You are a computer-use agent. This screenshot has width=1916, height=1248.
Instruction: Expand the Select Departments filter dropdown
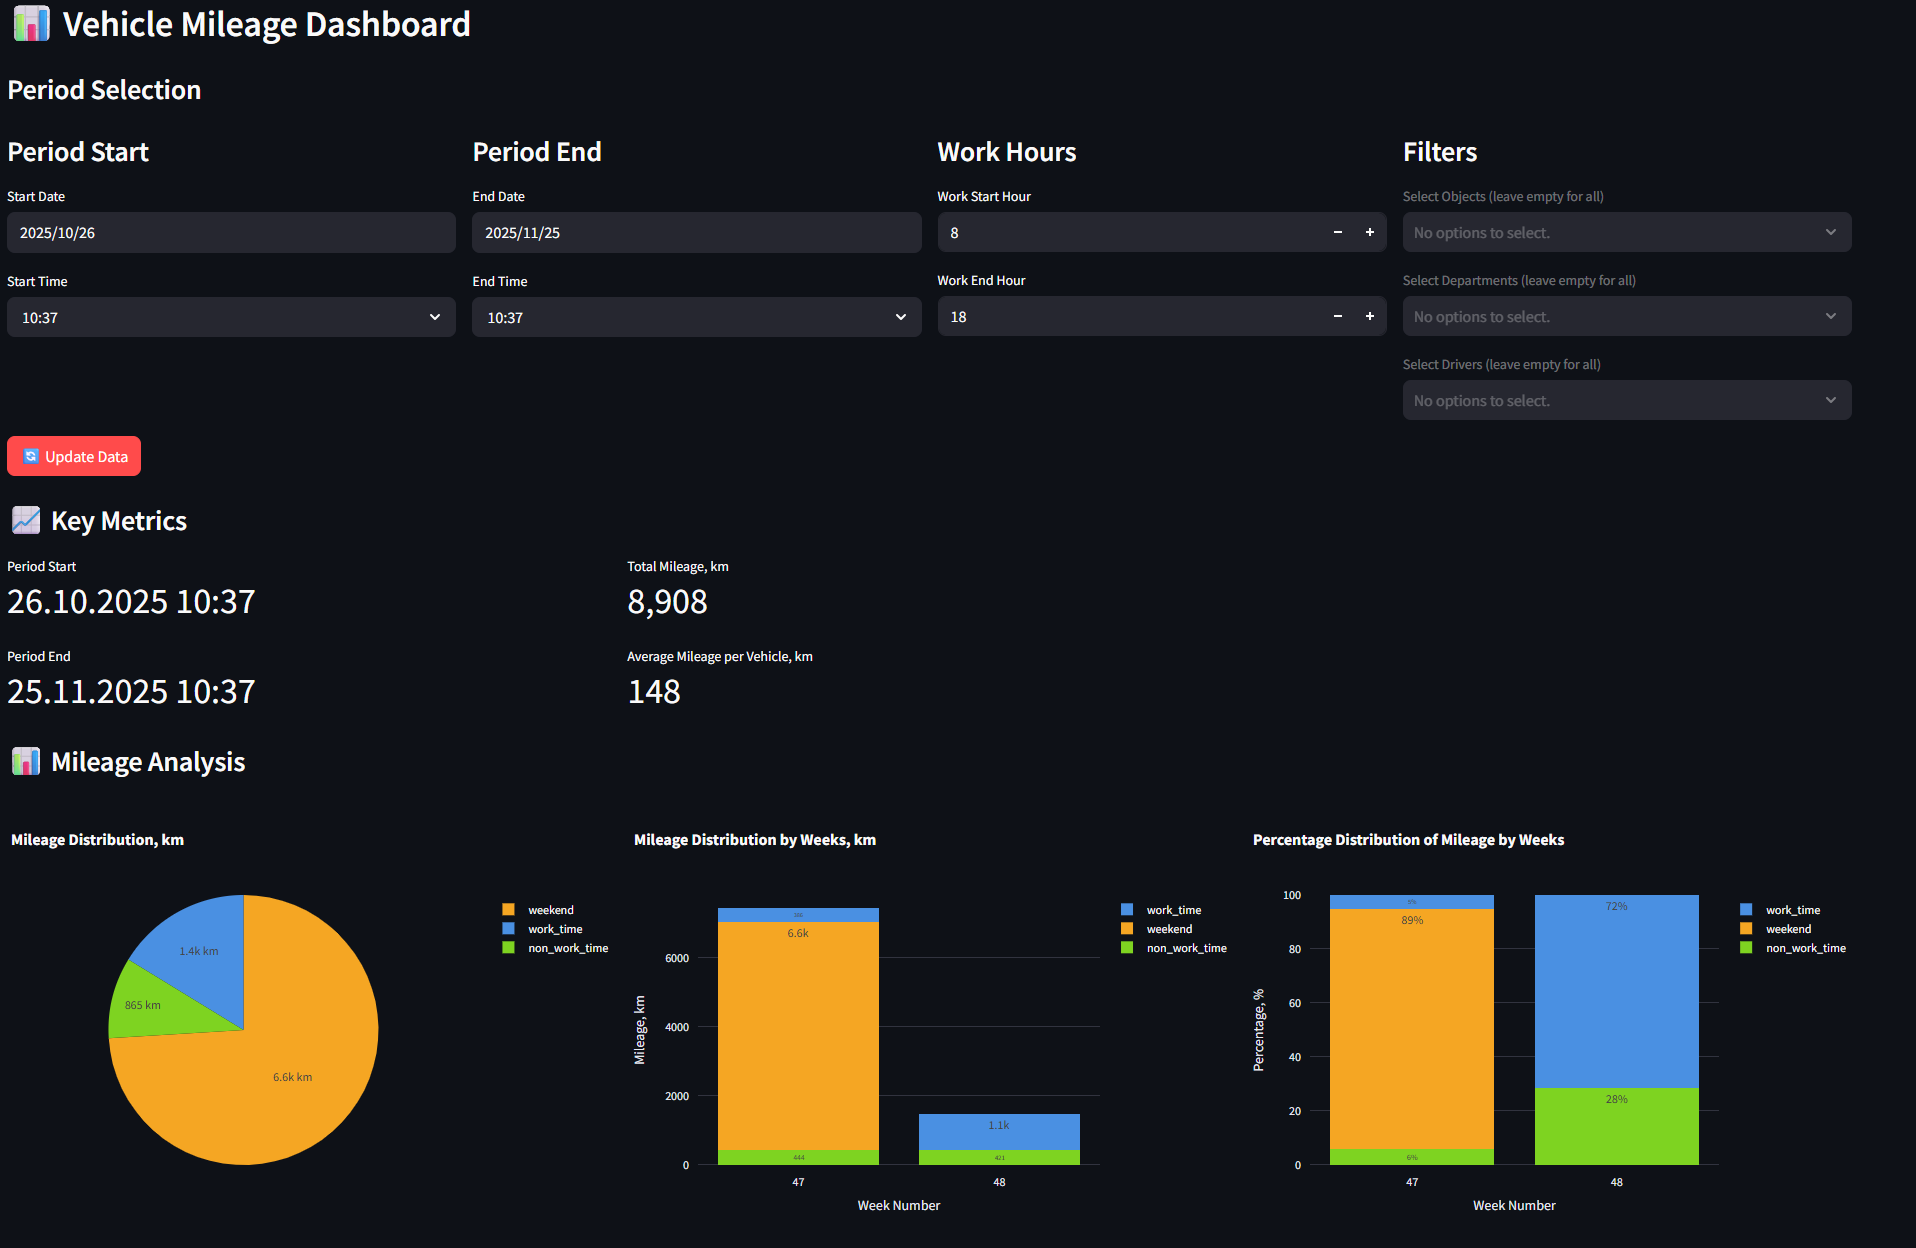tap(1626, 317)
